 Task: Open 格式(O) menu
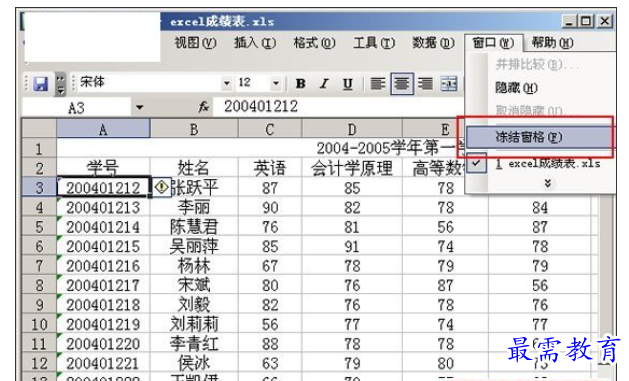coord(314,43)
